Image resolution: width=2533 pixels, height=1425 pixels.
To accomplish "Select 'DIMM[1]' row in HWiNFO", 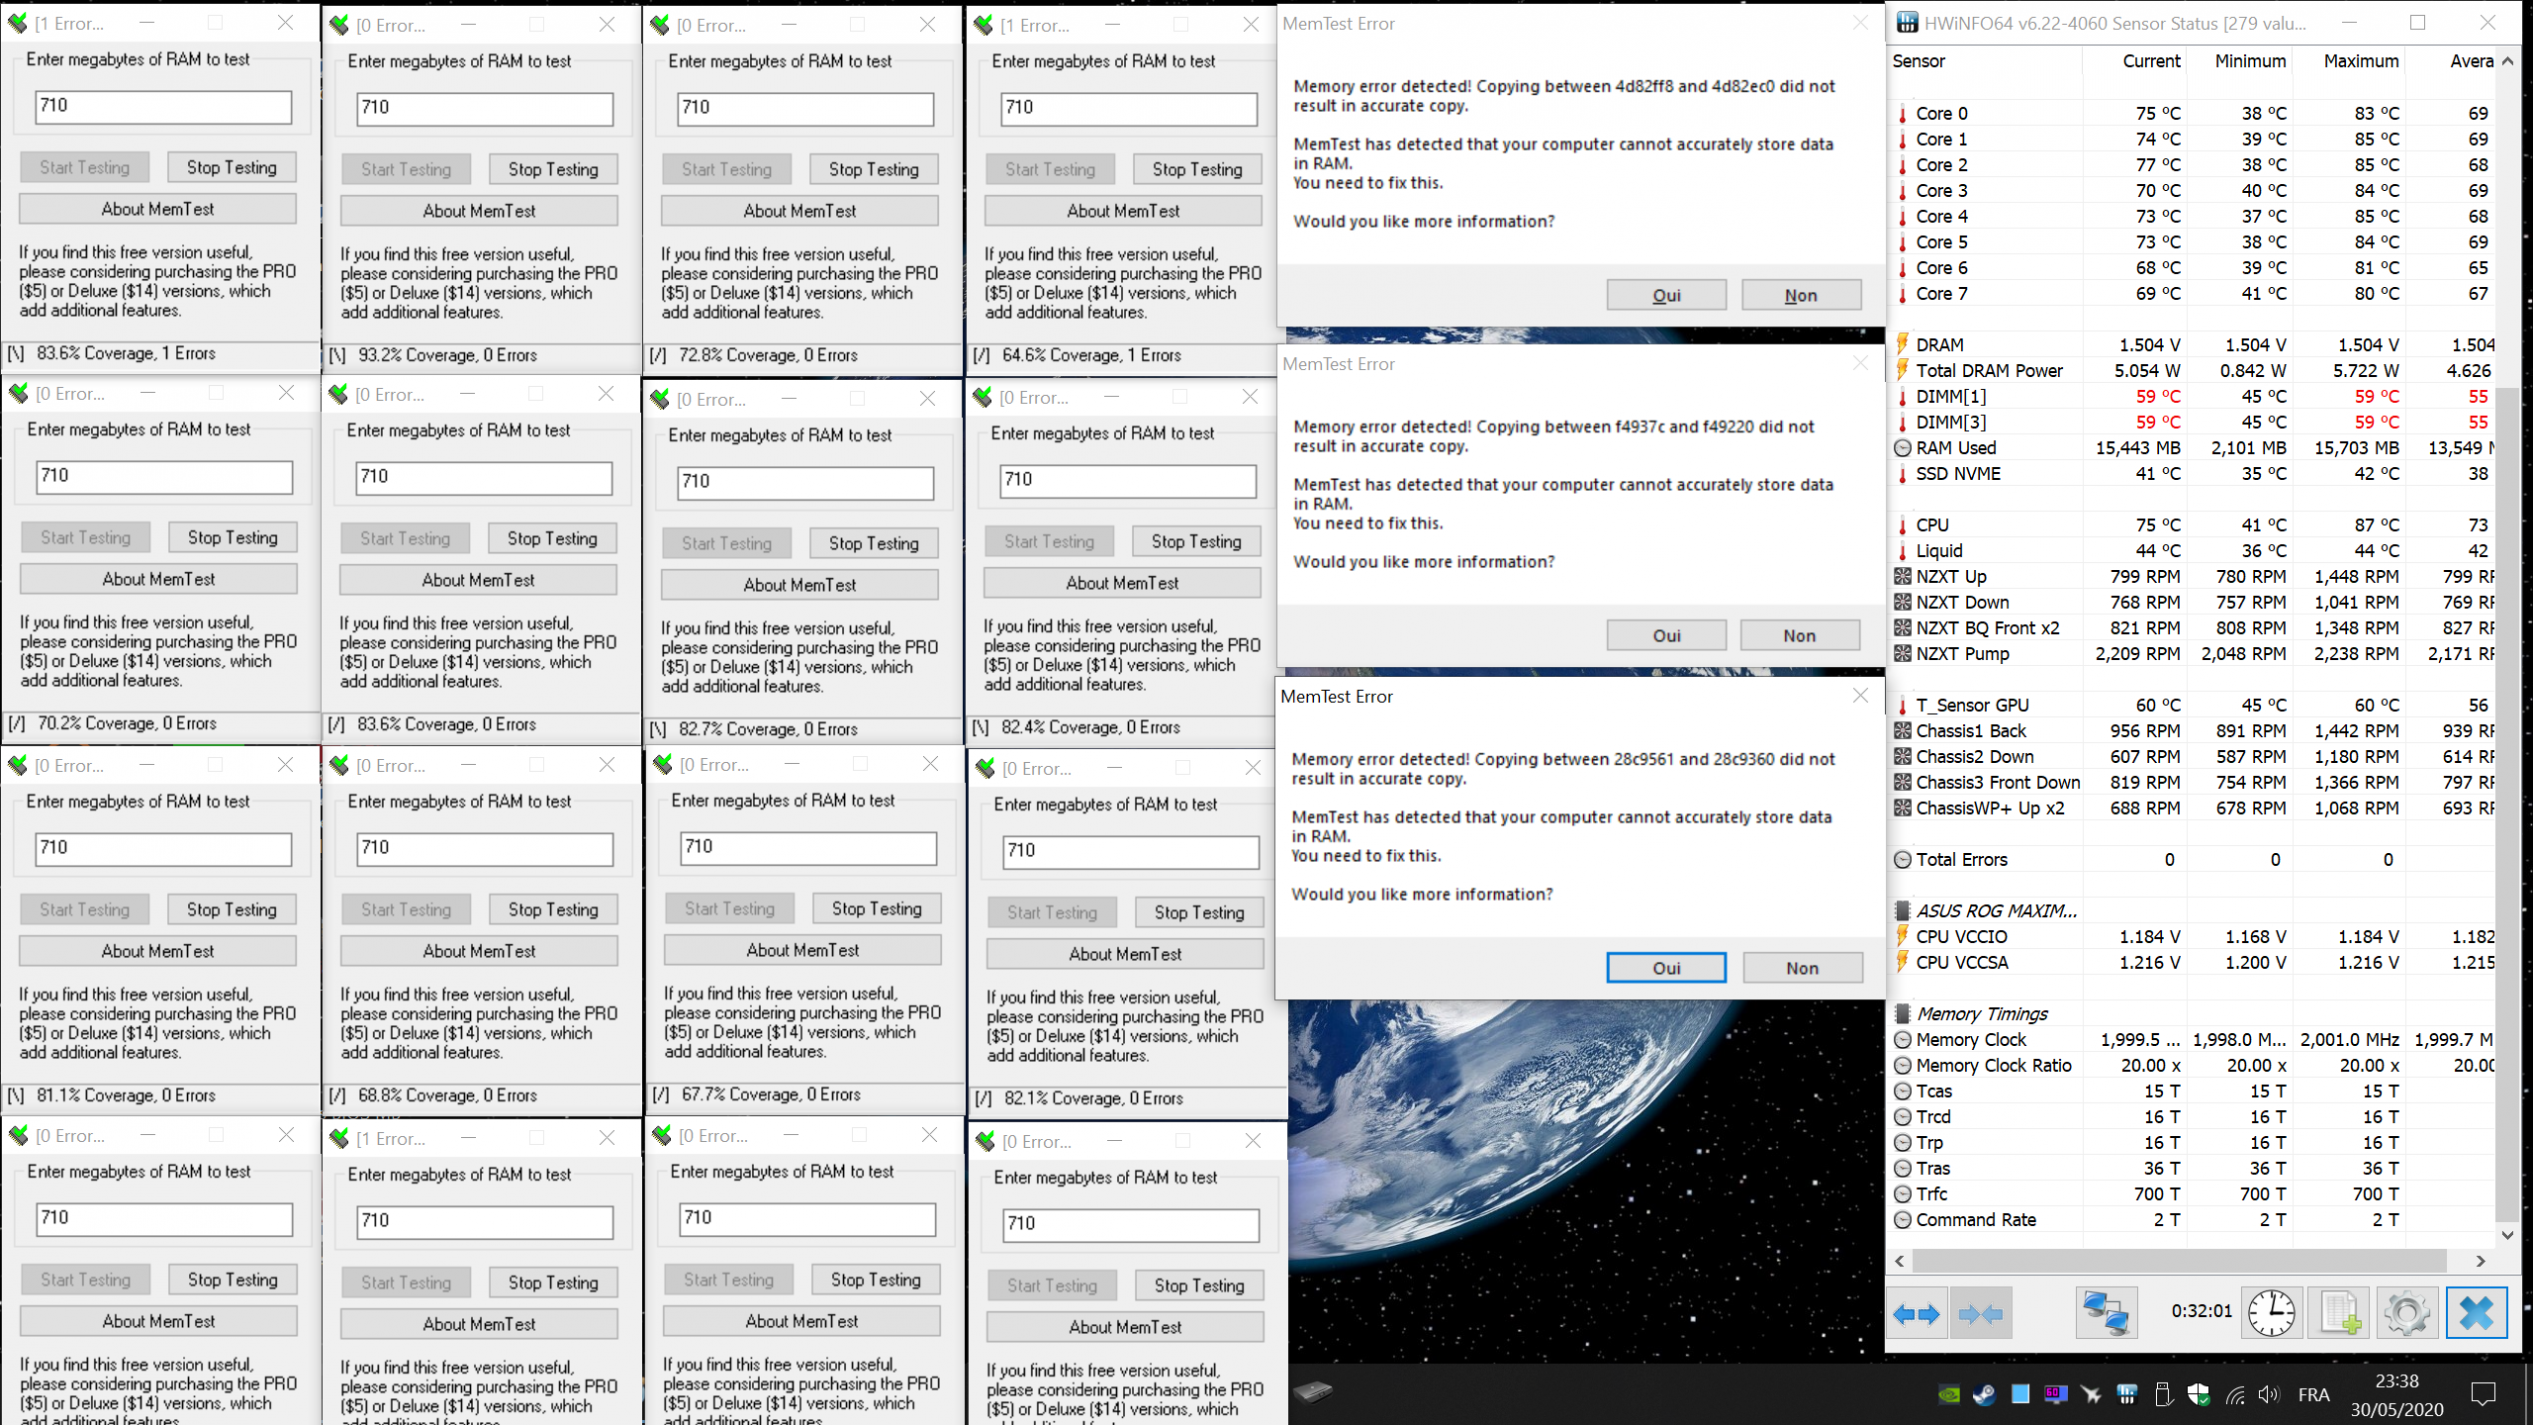I will coord(2192,396).
